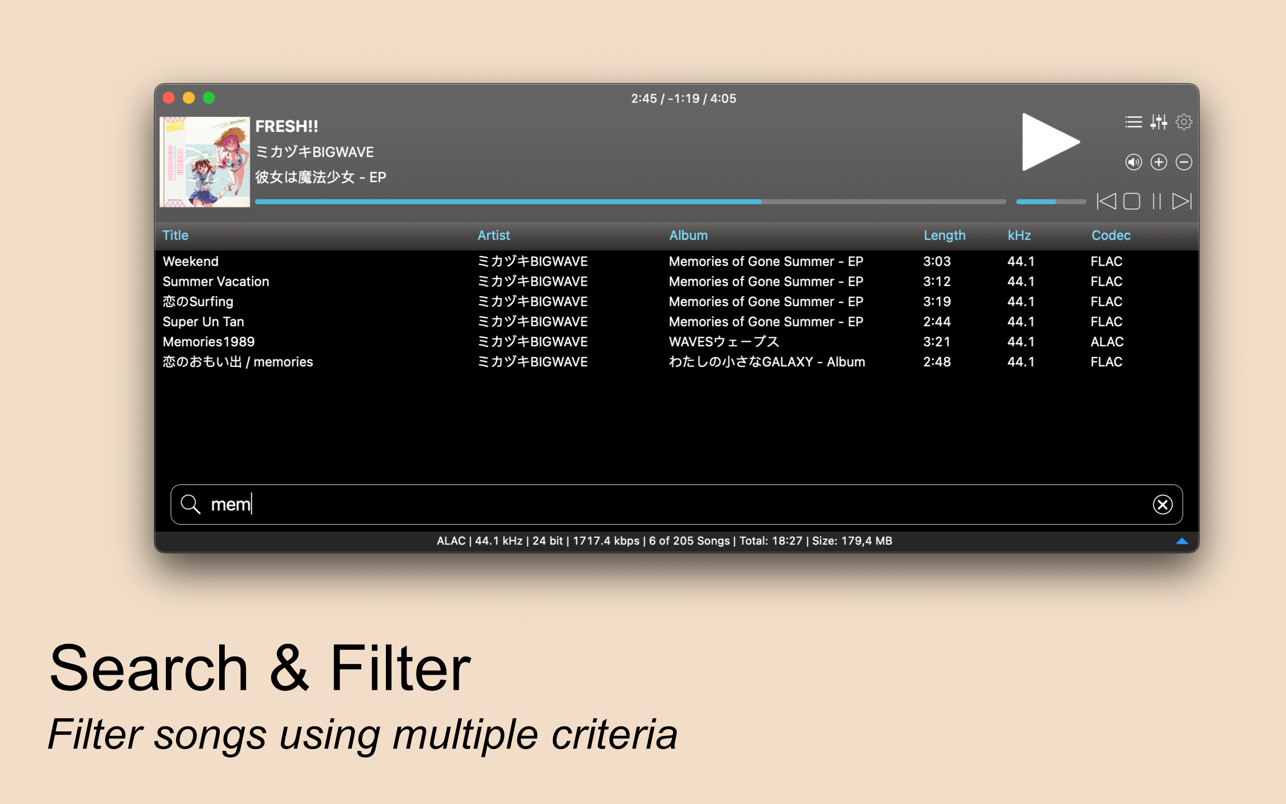The width and height of the screenshot is (1286, 804).
Task: Sort songs by Codec column header
Action: (x=1110, y=235)
